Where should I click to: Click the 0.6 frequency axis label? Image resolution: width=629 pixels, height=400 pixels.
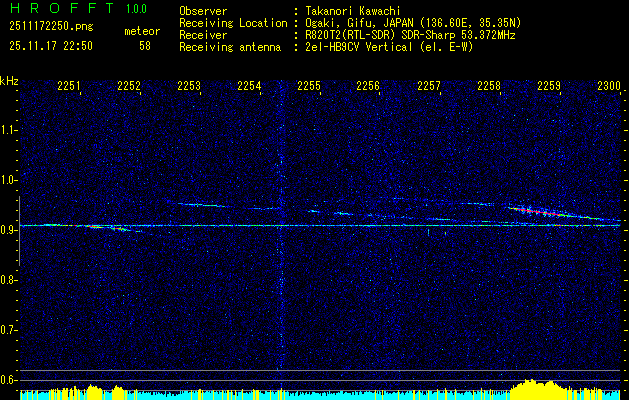click(x=8, y=380)
